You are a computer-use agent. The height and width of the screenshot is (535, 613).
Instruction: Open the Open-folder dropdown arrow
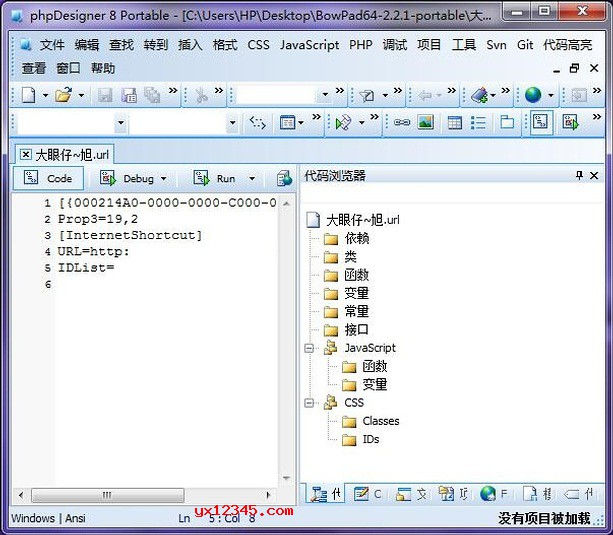[x=81, y=95]
